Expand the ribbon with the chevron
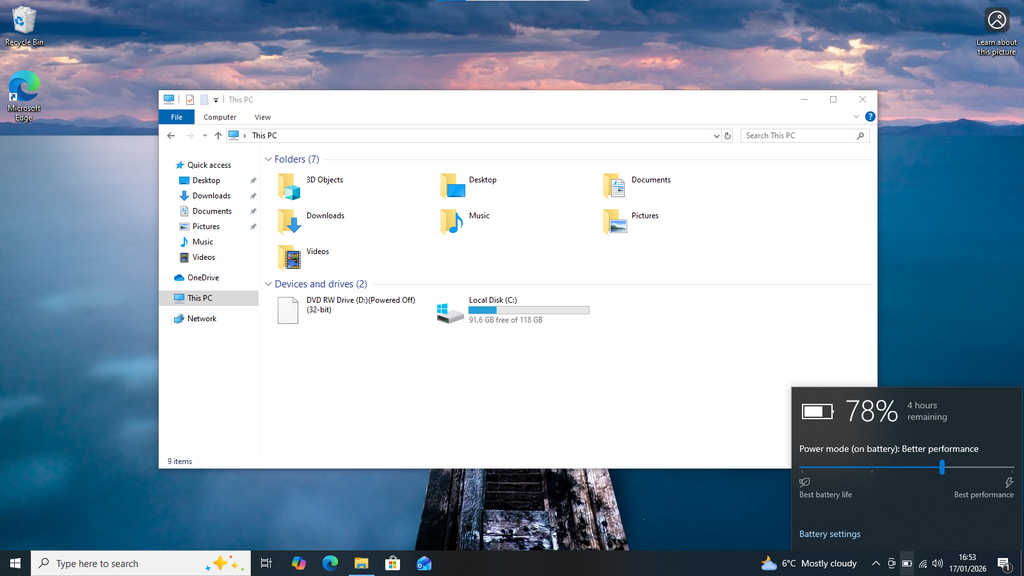The width and height of the screenshot is (1024, 576). coord(857,117)
